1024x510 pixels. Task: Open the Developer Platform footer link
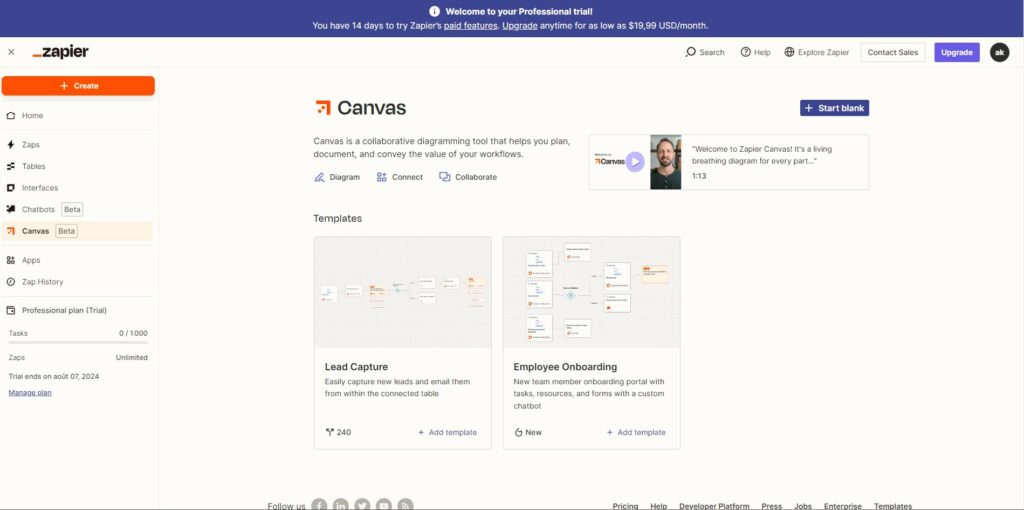[x=714, y=506]
